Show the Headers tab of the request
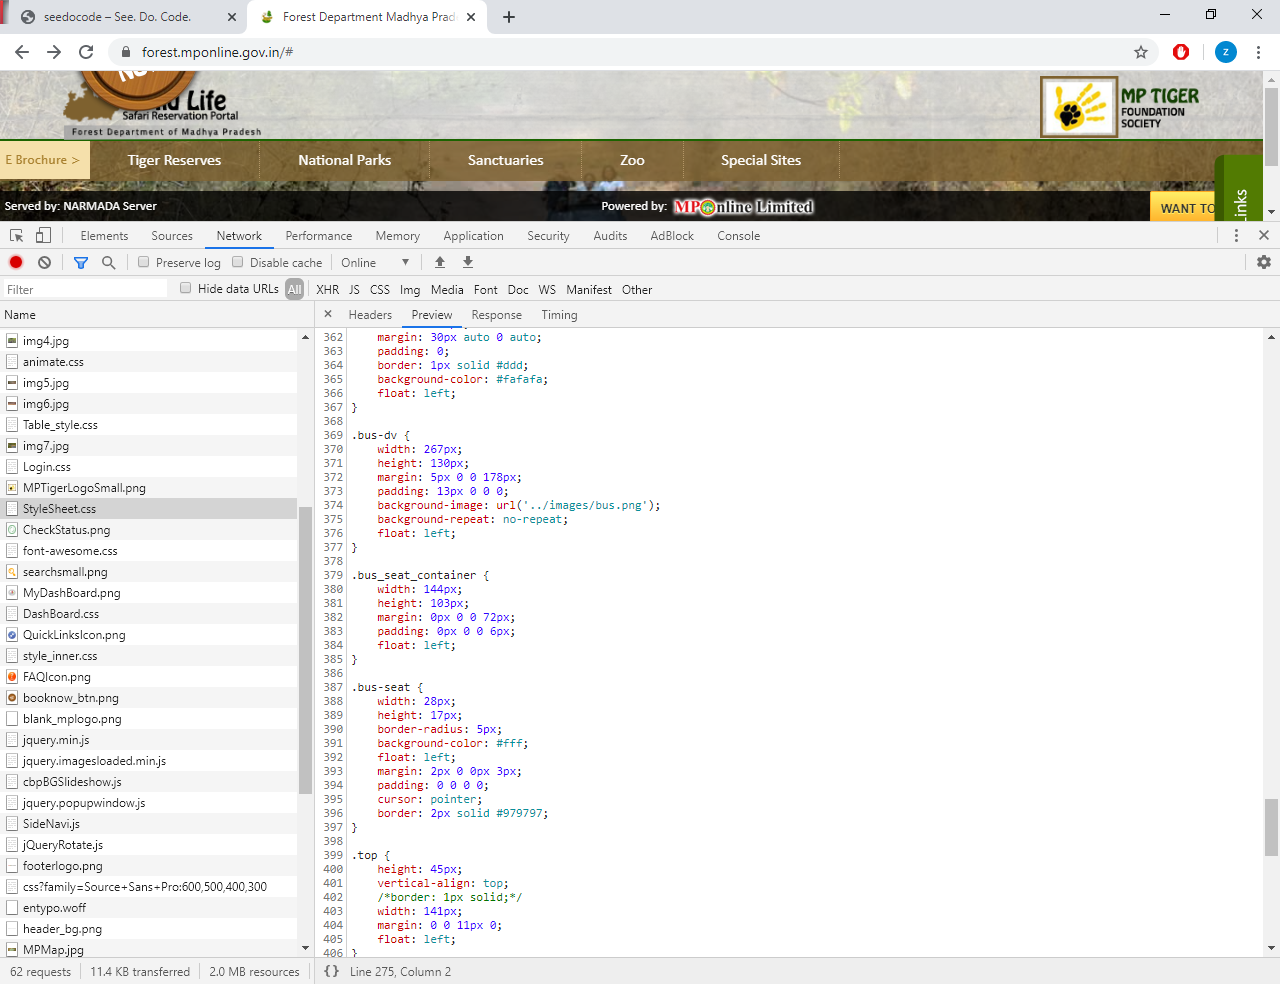 tap(370, 315)
